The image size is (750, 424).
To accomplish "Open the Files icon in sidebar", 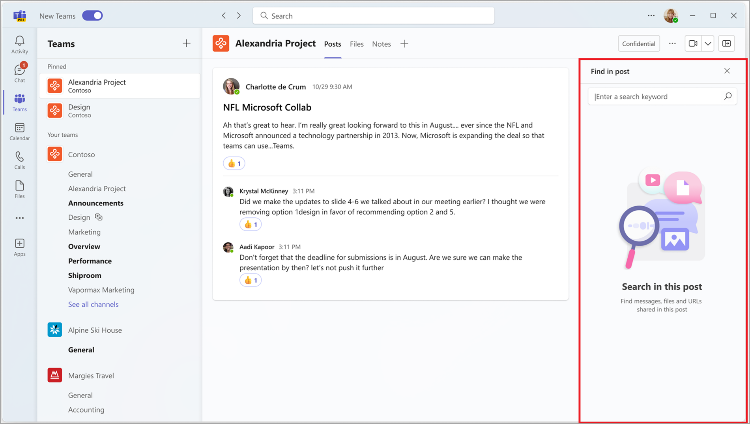I will click(20, 189).
